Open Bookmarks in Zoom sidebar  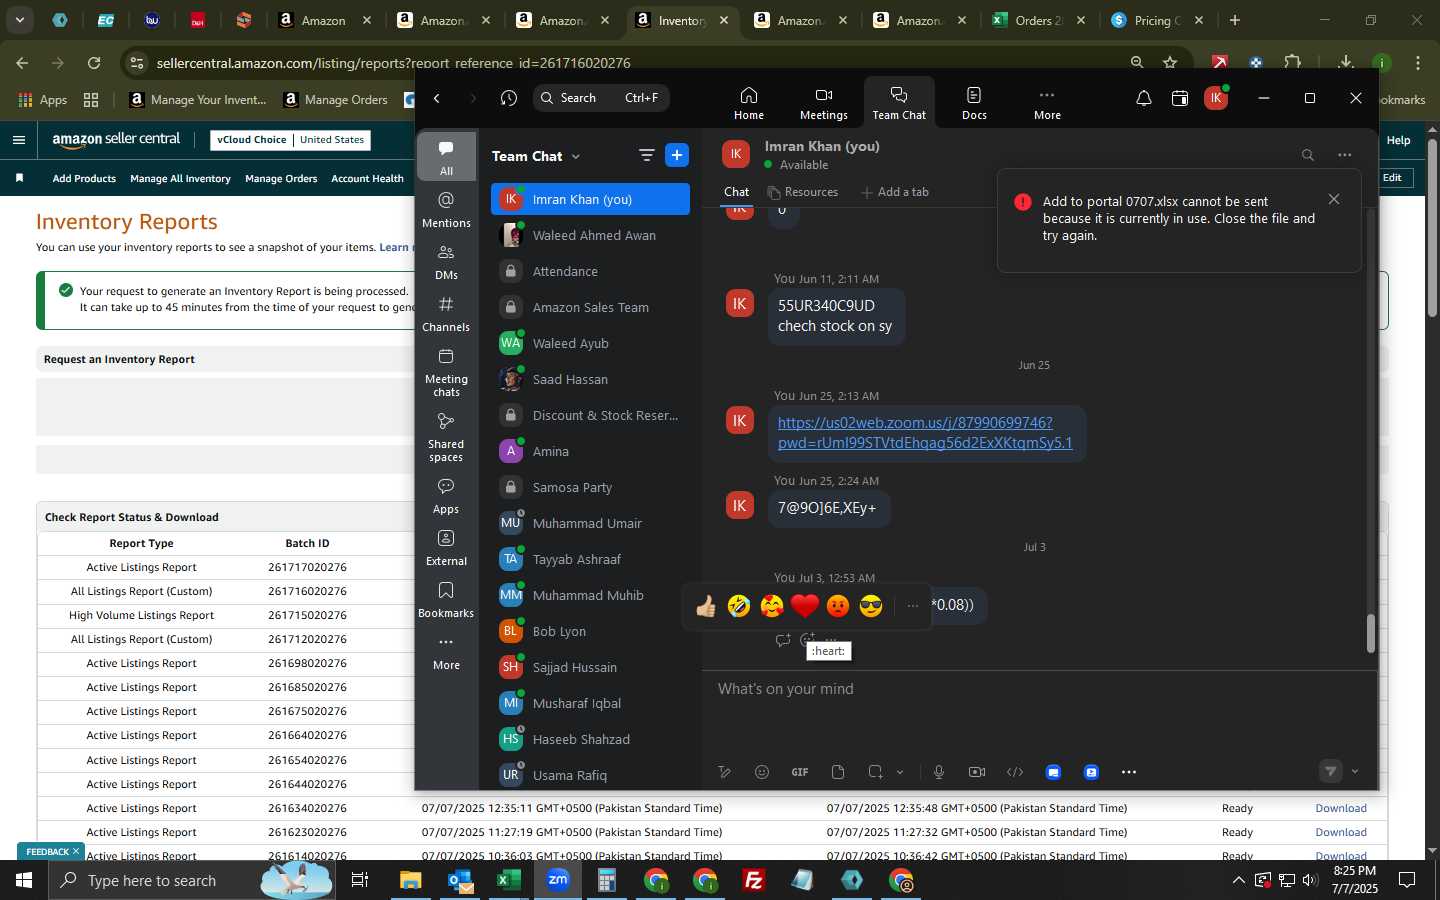pos(446,600)
